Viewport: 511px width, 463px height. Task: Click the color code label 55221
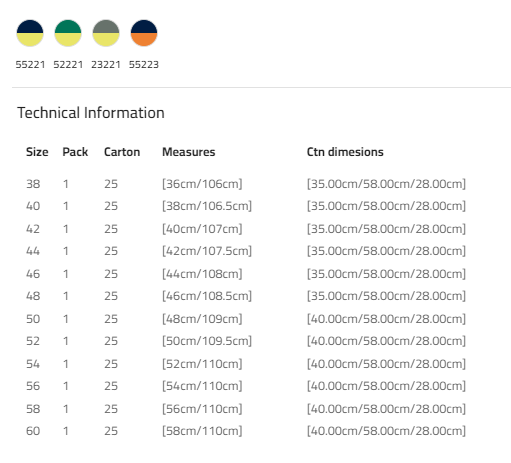30,64
